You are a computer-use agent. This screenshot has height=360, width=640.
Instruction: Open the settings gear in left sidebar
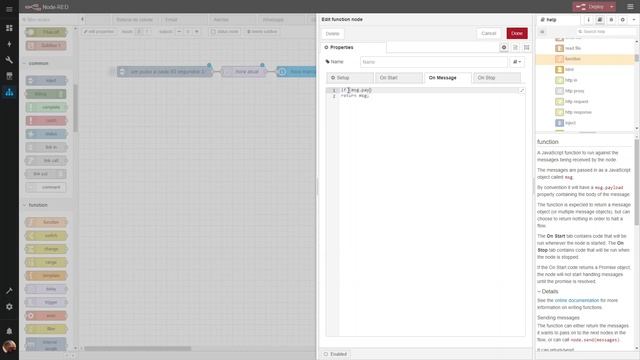[x=9, y=307]
